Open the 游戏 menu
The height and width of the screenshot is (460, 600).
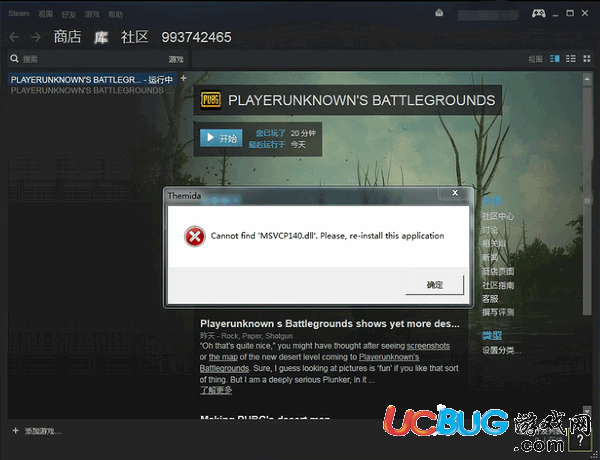coord(92,14)
